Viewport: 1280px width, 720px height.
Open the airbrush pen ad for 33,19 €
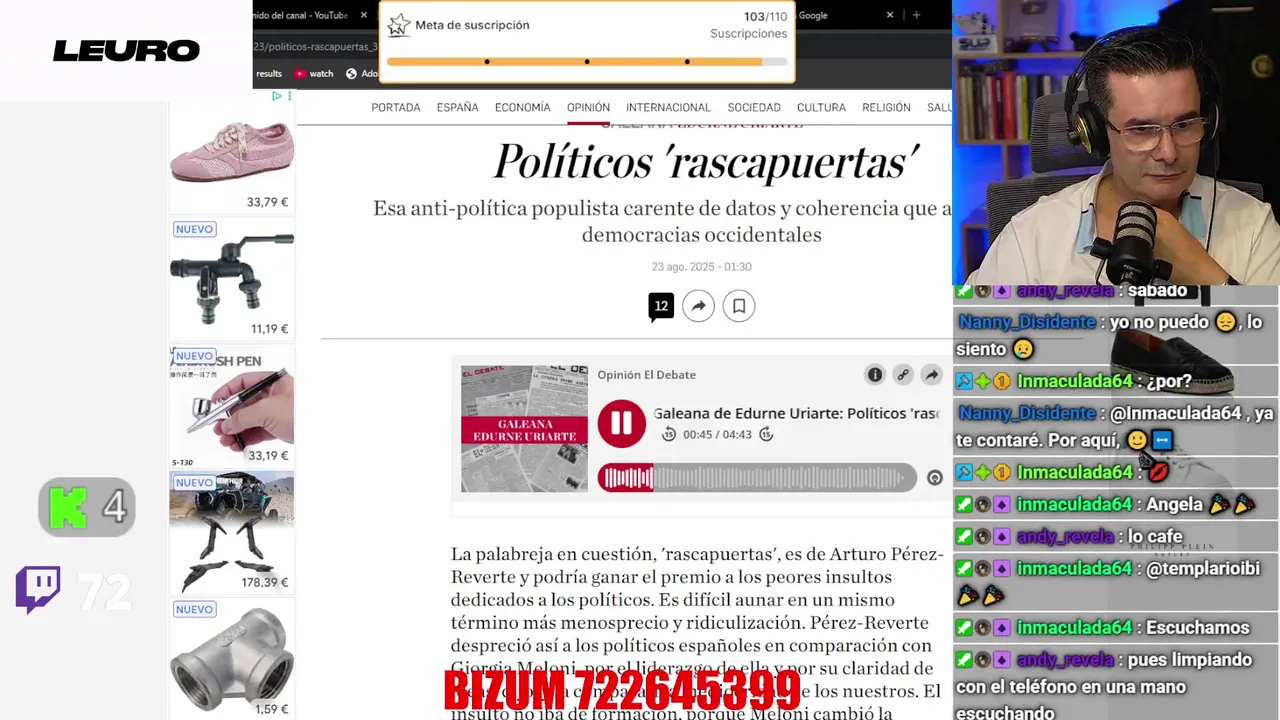(231, 406)
